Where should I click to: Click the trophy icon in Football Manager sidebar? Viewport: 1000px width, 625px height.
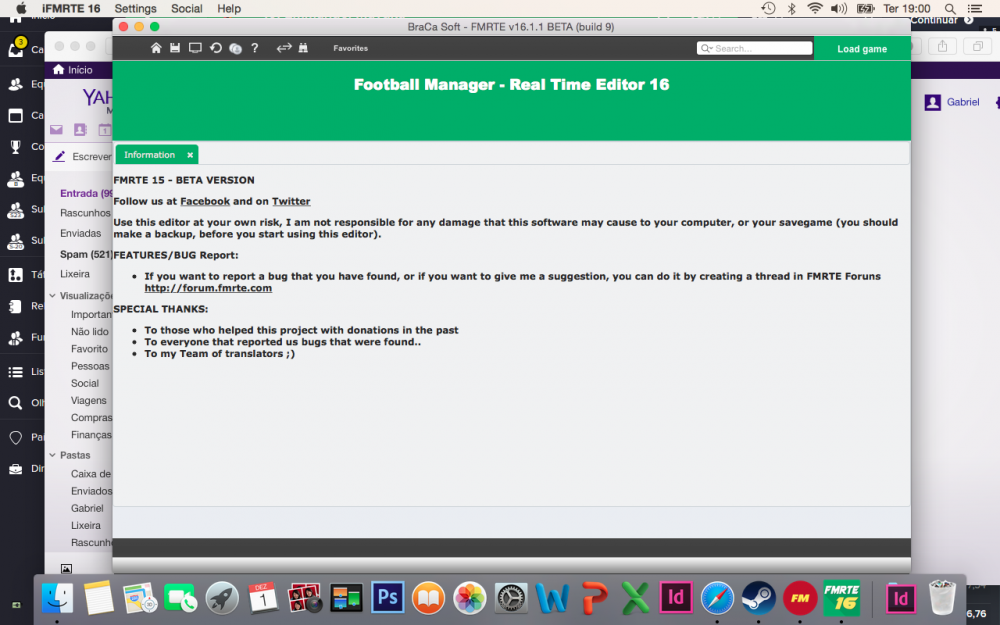tap(15, 147)
